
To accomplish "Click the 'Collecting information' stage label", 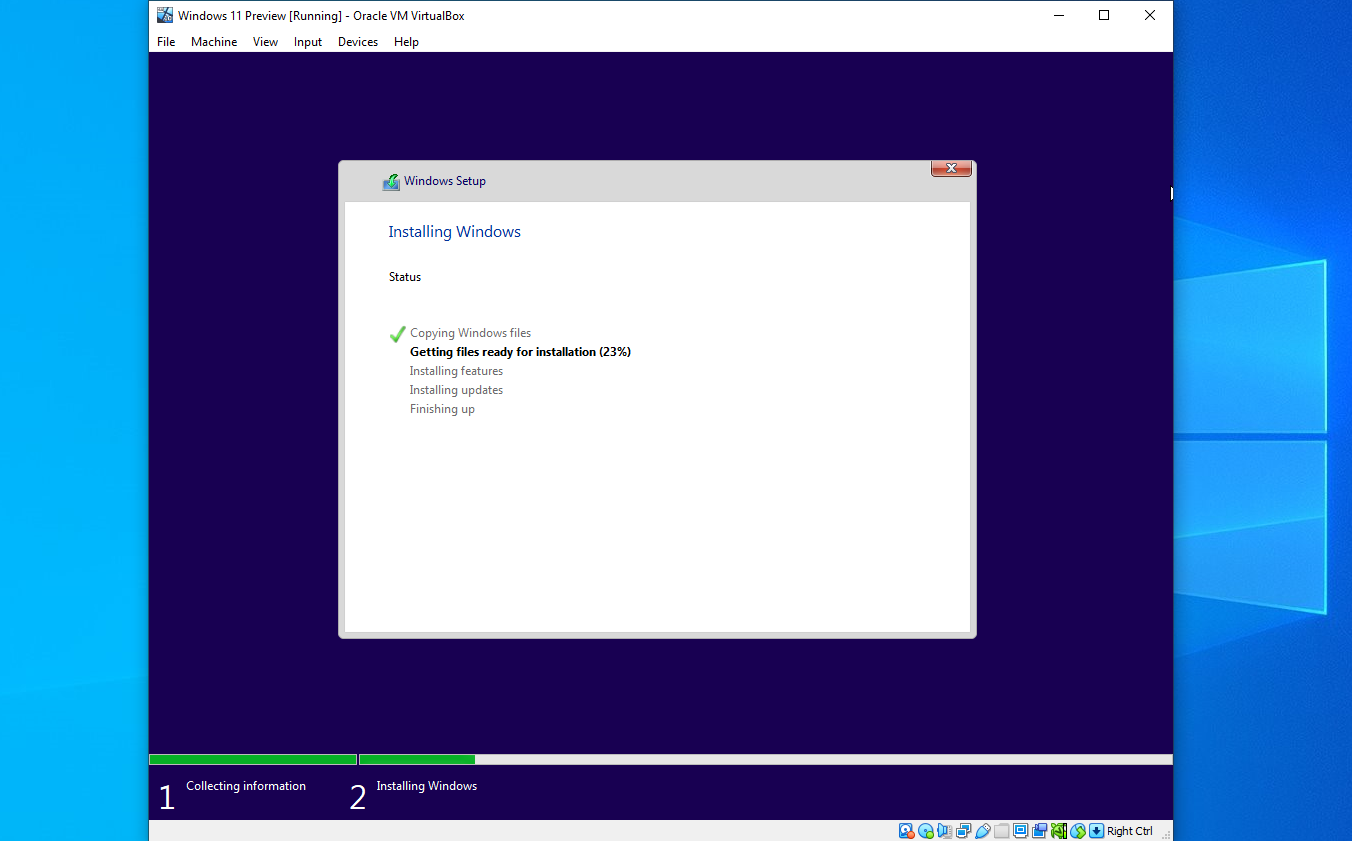I will 246,786.
